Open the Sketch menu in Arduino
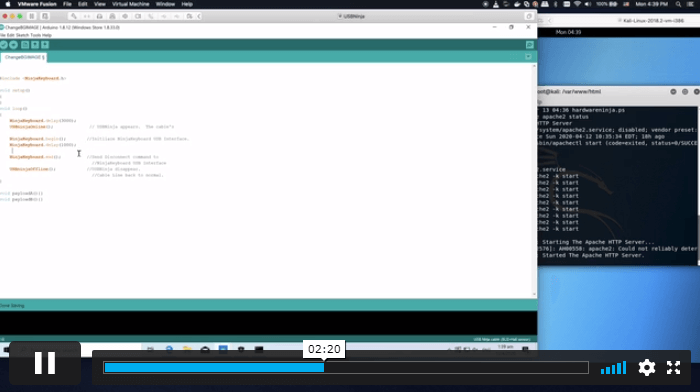This screenshot has width=700, height=392. pyautogui.click(x=22, y=35)
